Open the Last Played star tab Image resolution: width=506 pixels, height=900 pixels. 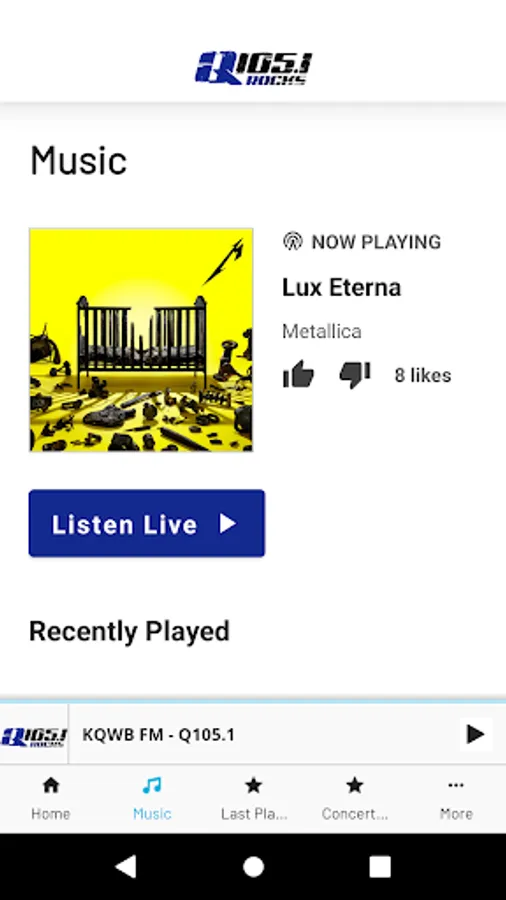tap(254, 785)
